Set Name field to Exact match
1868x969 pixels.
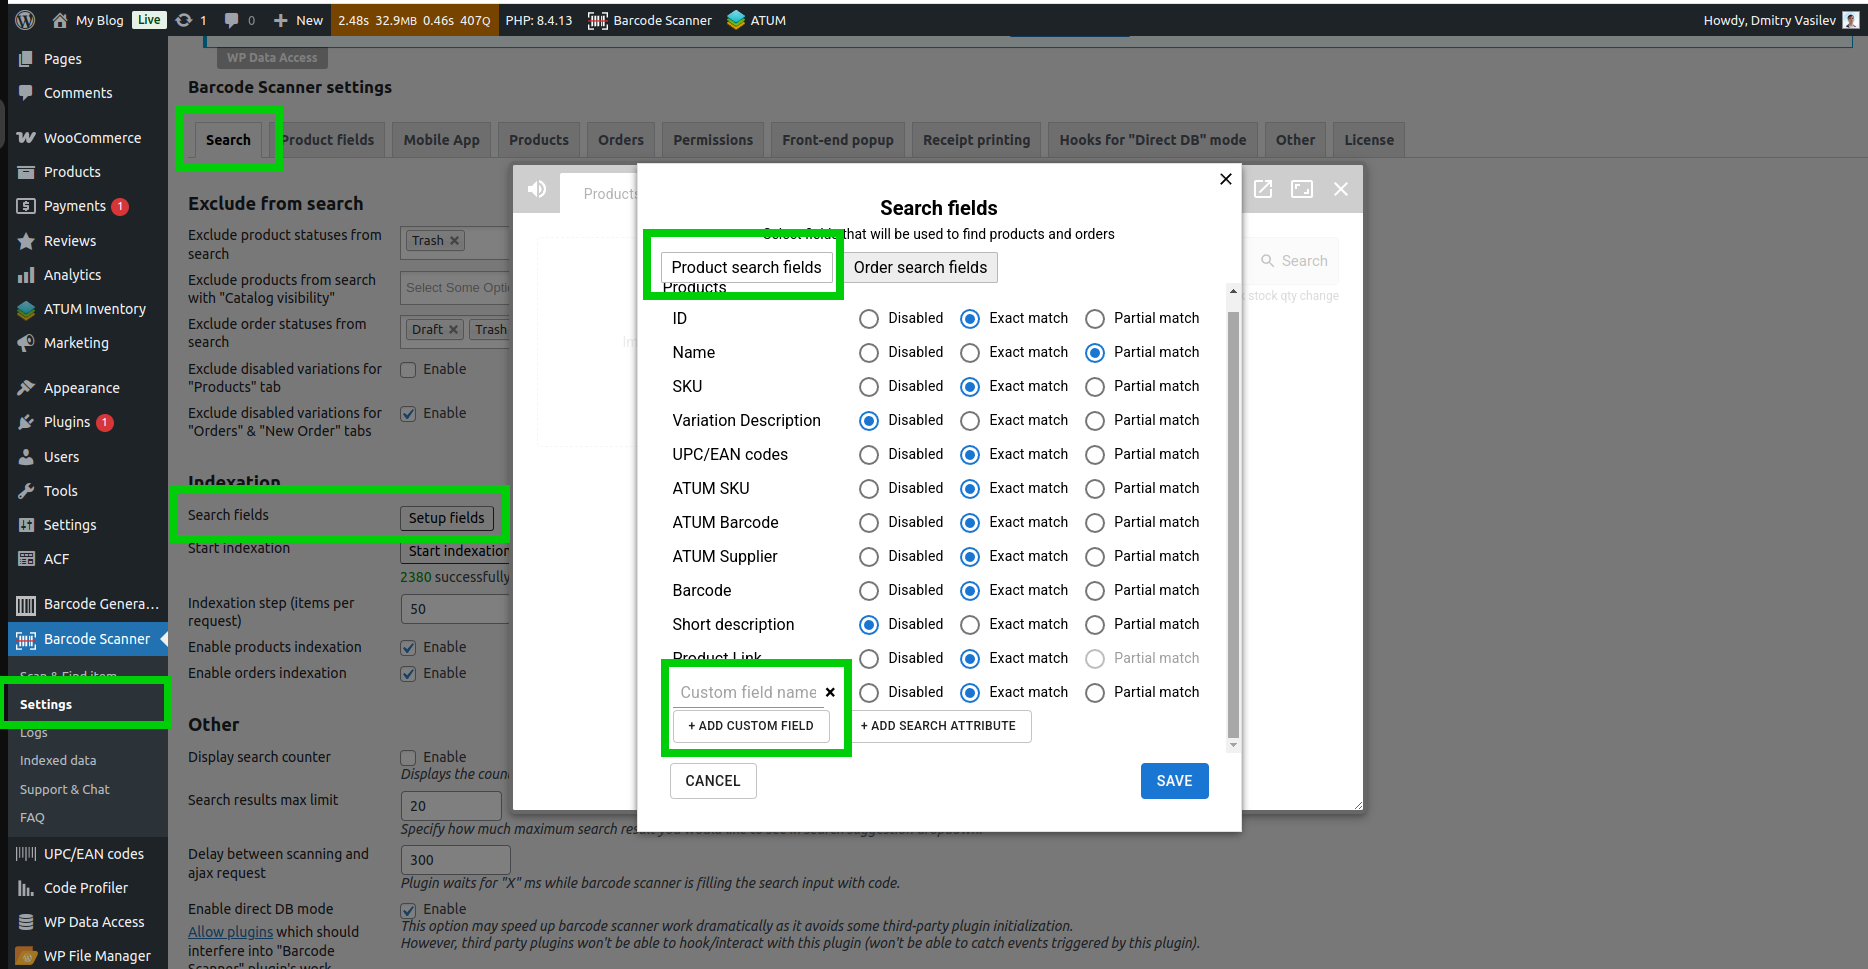click(x=969, y=353)
